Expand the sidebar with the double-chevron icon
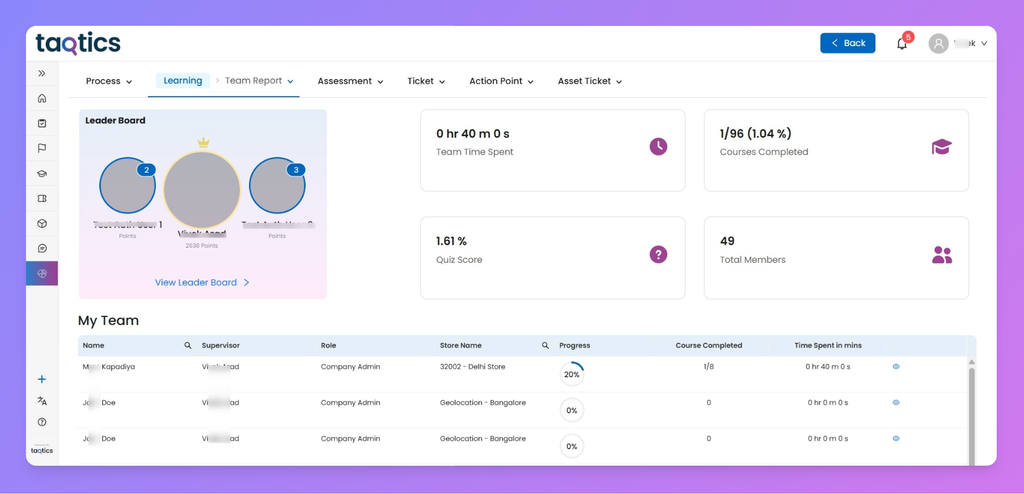Screen dimensions: 1024x494 pos(42,73)
